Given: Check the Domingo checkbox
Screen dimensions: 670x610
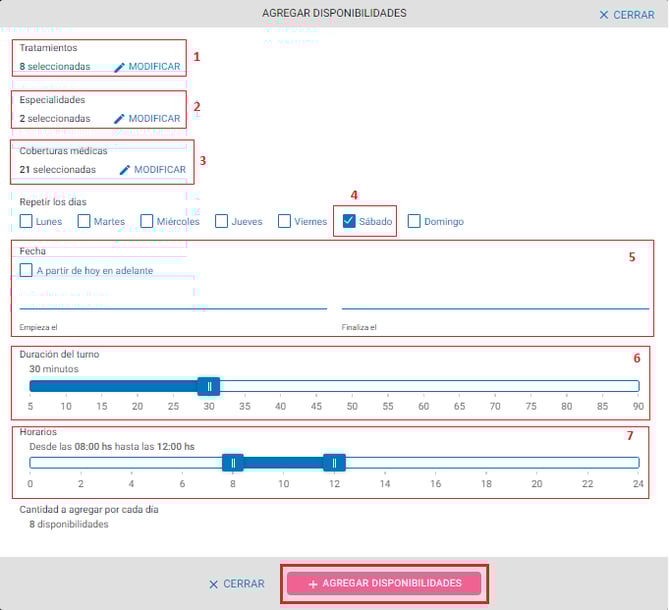Looking at the screenshot, I should tap(414, 221).
